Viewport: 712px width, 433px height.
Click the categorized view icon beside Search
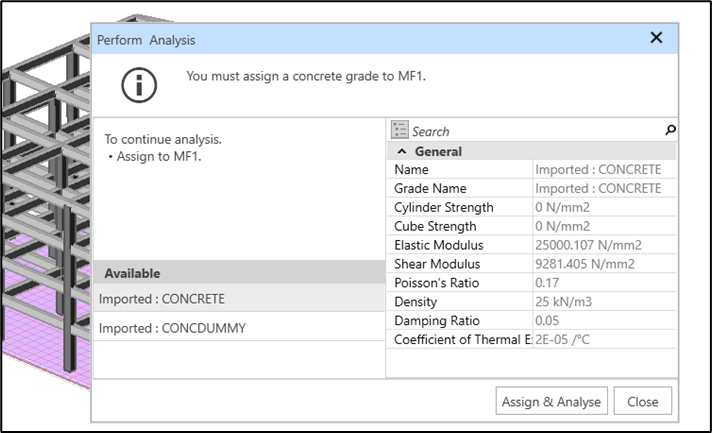[x=400, y=130]
